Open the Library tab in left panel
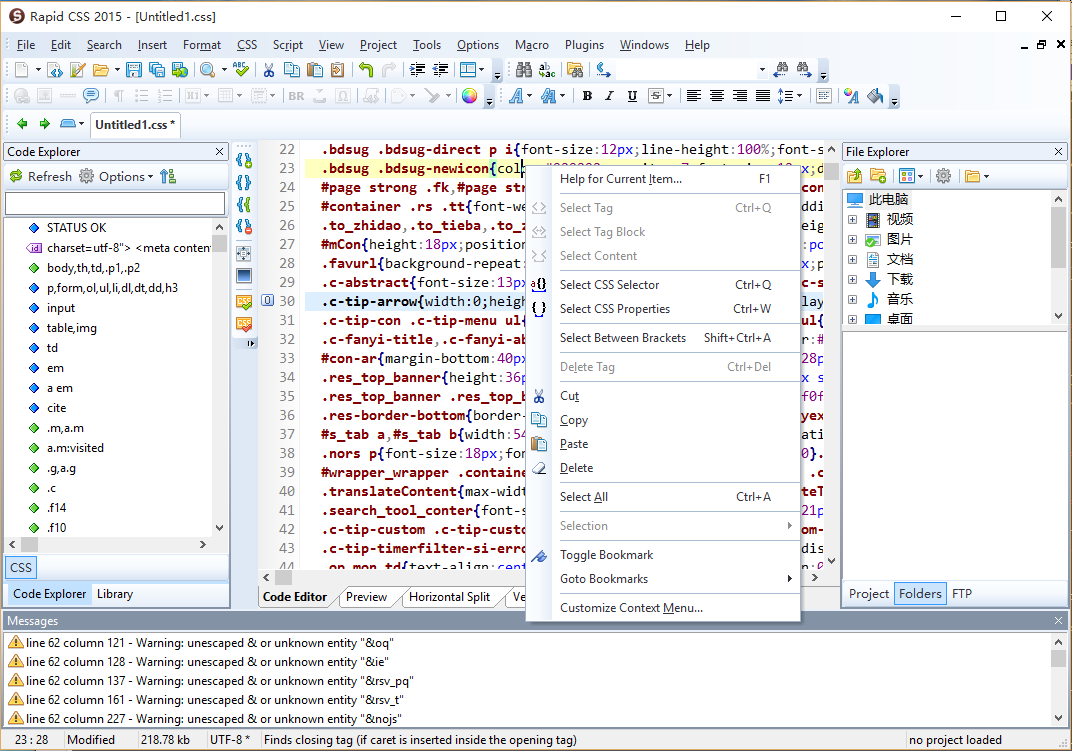 115,594
